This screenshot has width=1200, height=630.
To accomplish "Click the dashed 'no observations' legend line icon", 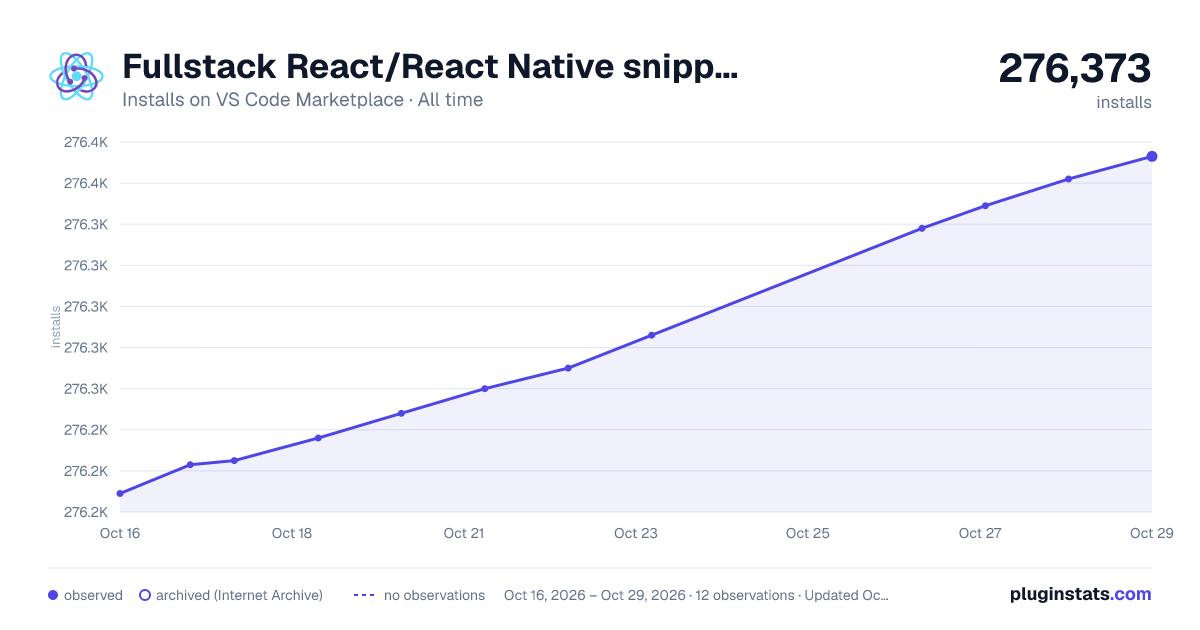I will click(364, 595).
